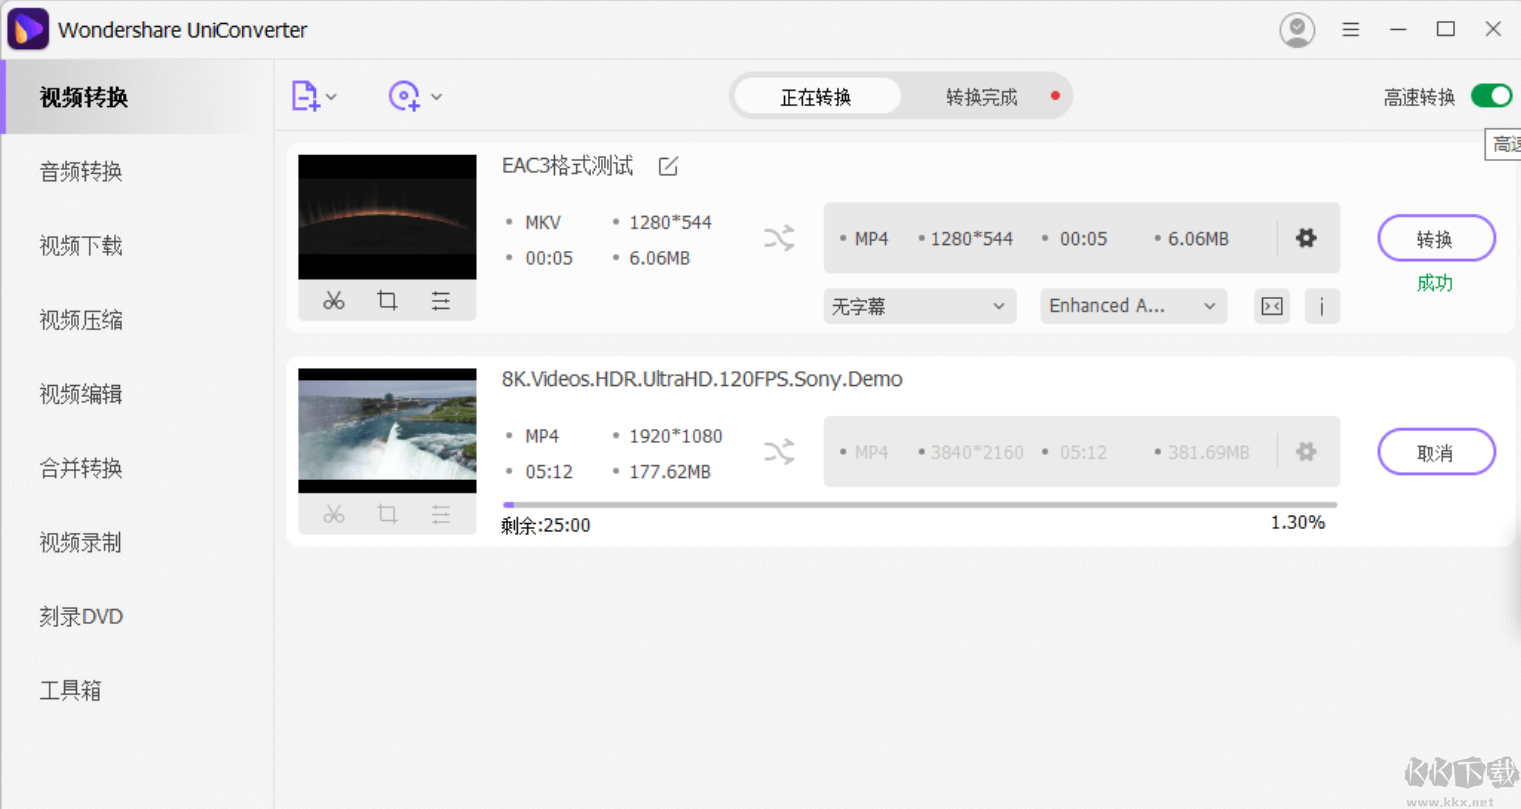
Task: Click the shuffle convert arrows for 8K video
Action: 779,452
